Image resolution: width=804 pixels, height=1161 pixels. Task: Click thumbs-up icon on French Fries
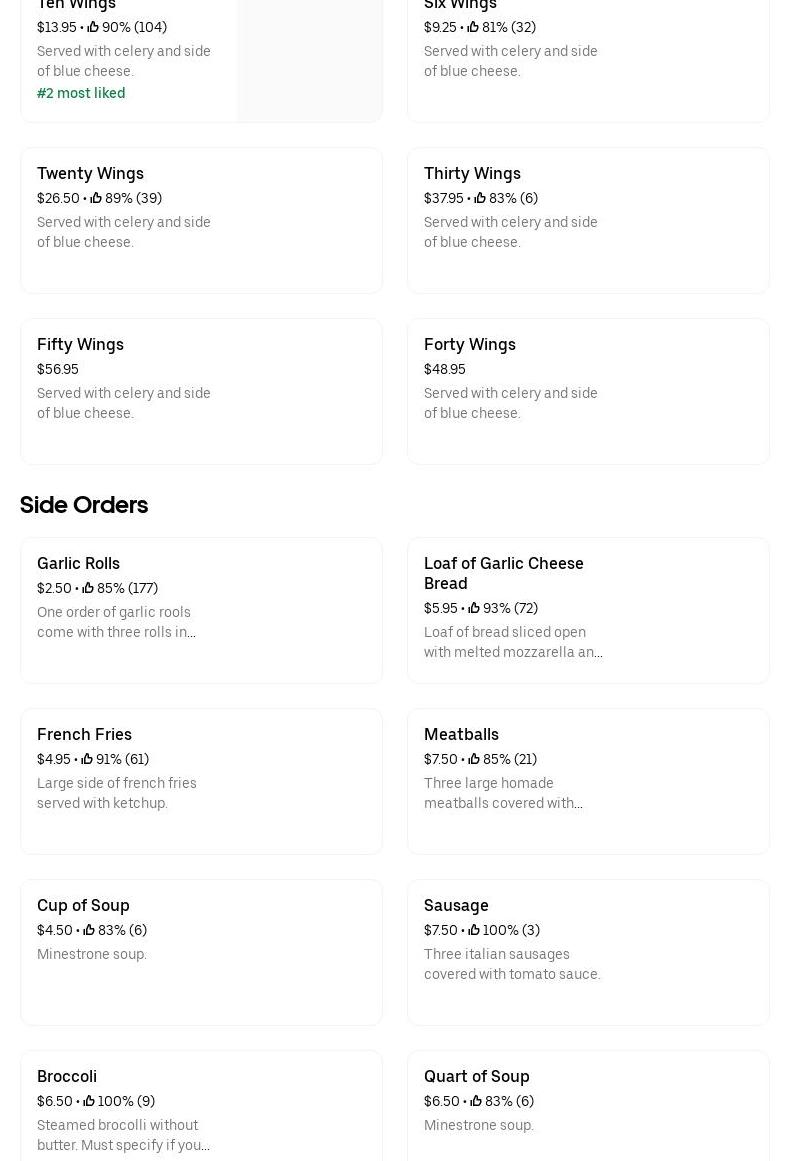[87, 759]
